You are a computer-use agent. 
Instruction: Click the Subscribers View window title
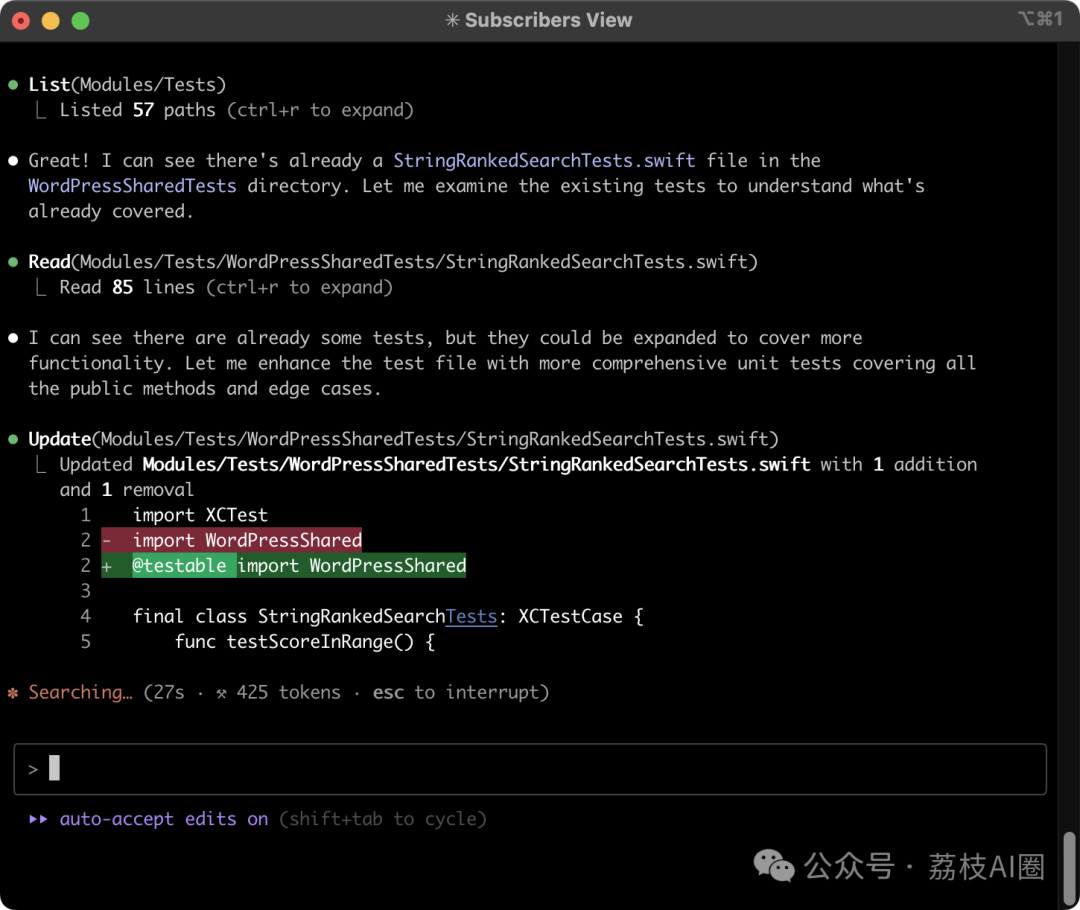548,20
